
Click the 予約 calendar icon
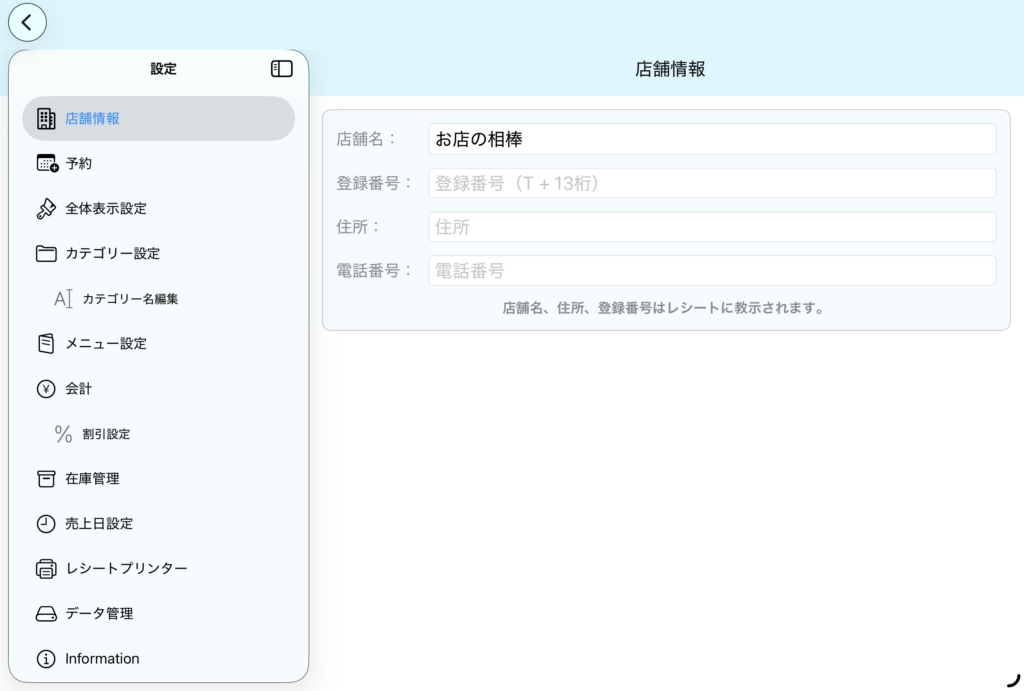47,164
